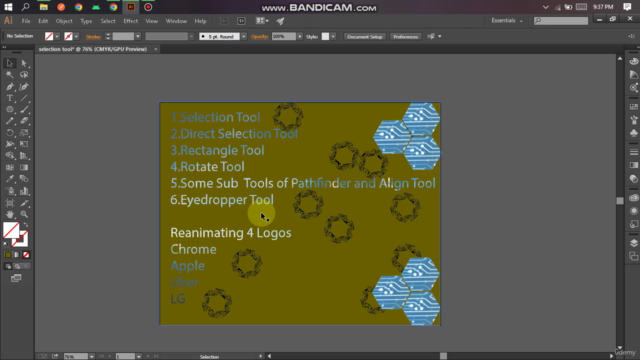Screen dimensions: 640x360
Task: Select the Eraser tool
Action: pyautogui.click(x=24, y=121)
